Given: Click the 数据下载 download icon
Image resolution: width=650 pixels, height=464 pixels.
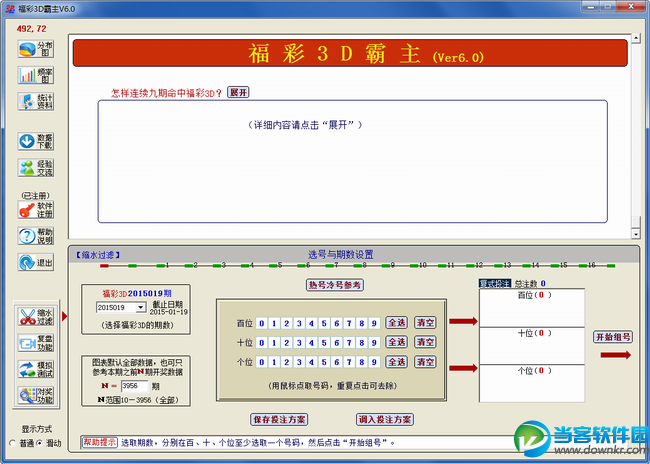Looking at the screenshot, I should point(36,141).
